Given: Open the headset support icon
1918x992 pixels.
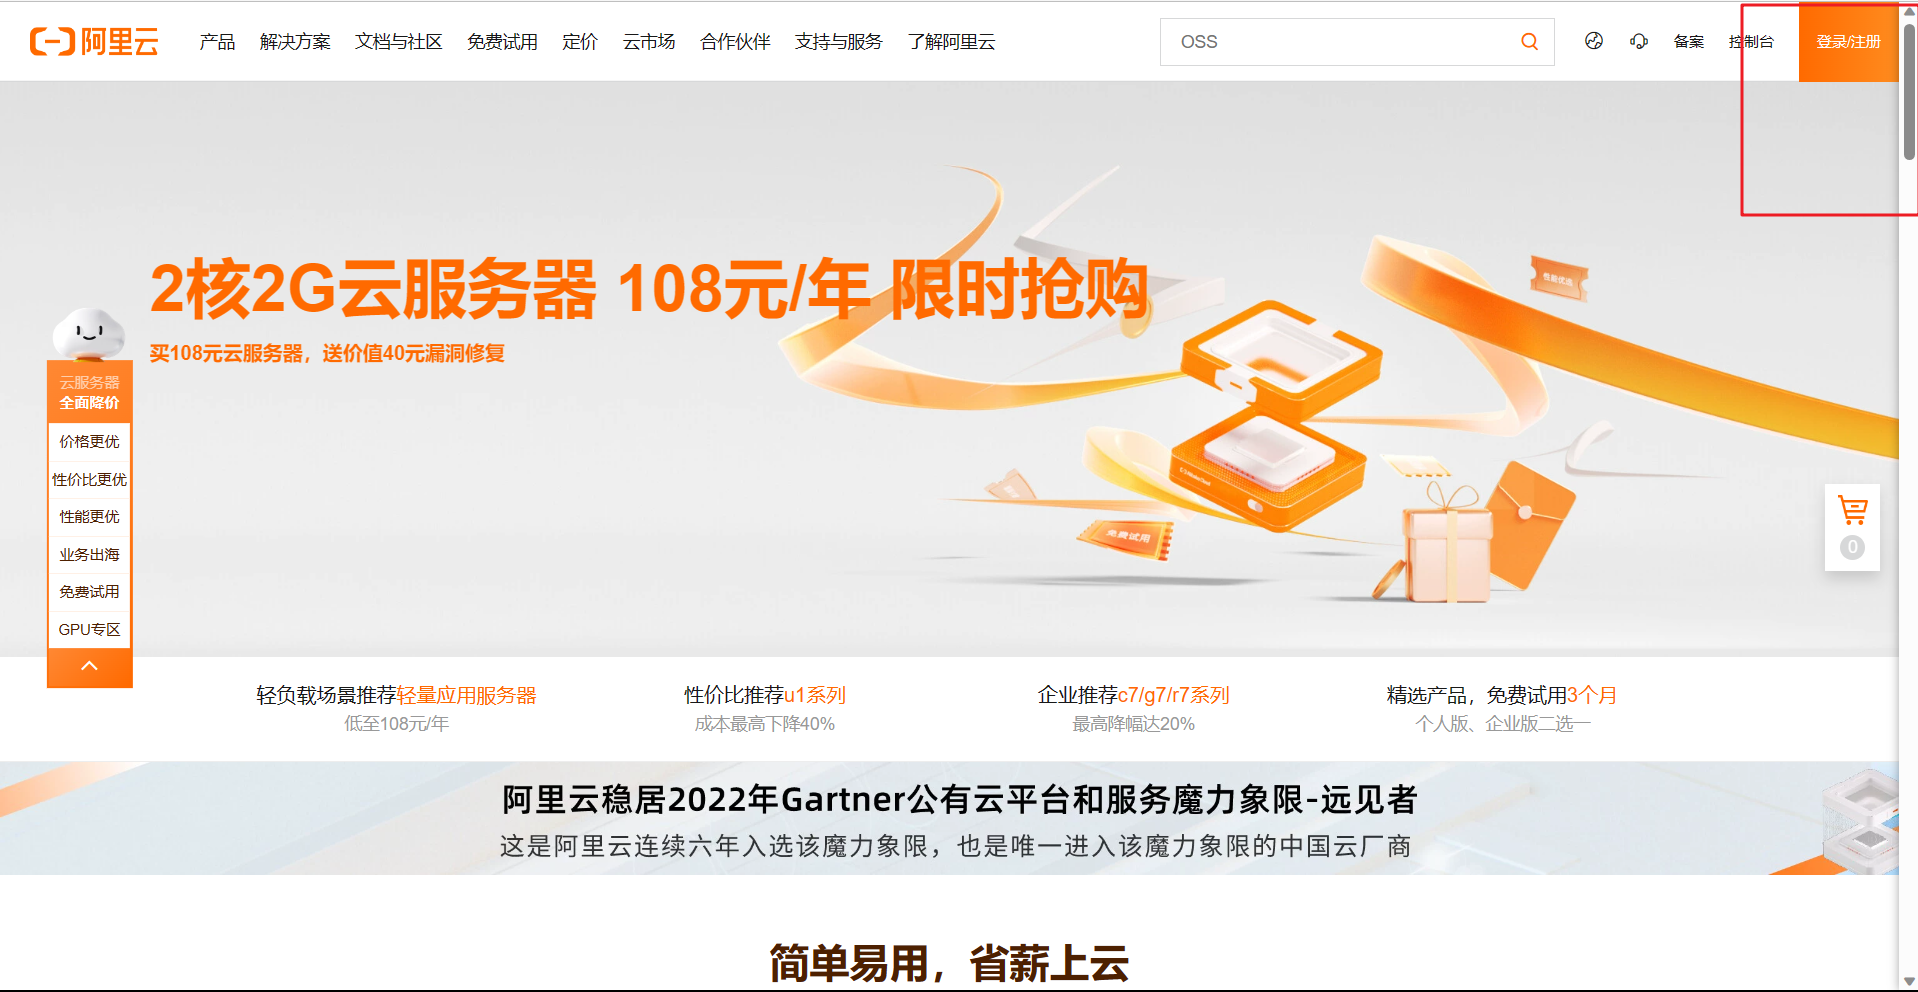Looking at the screenshot, I should click(1639, 41).
